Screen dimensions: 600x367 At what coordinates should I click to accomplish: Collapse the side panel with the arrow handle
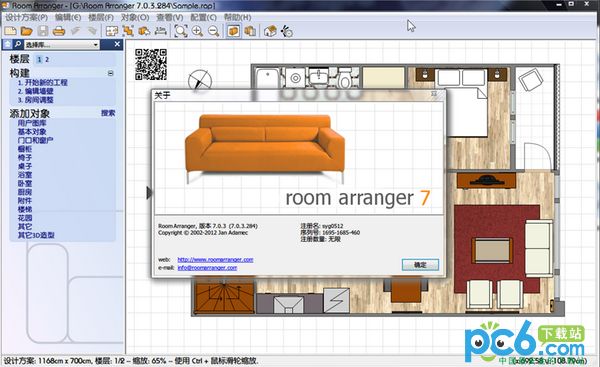(149, 192)
